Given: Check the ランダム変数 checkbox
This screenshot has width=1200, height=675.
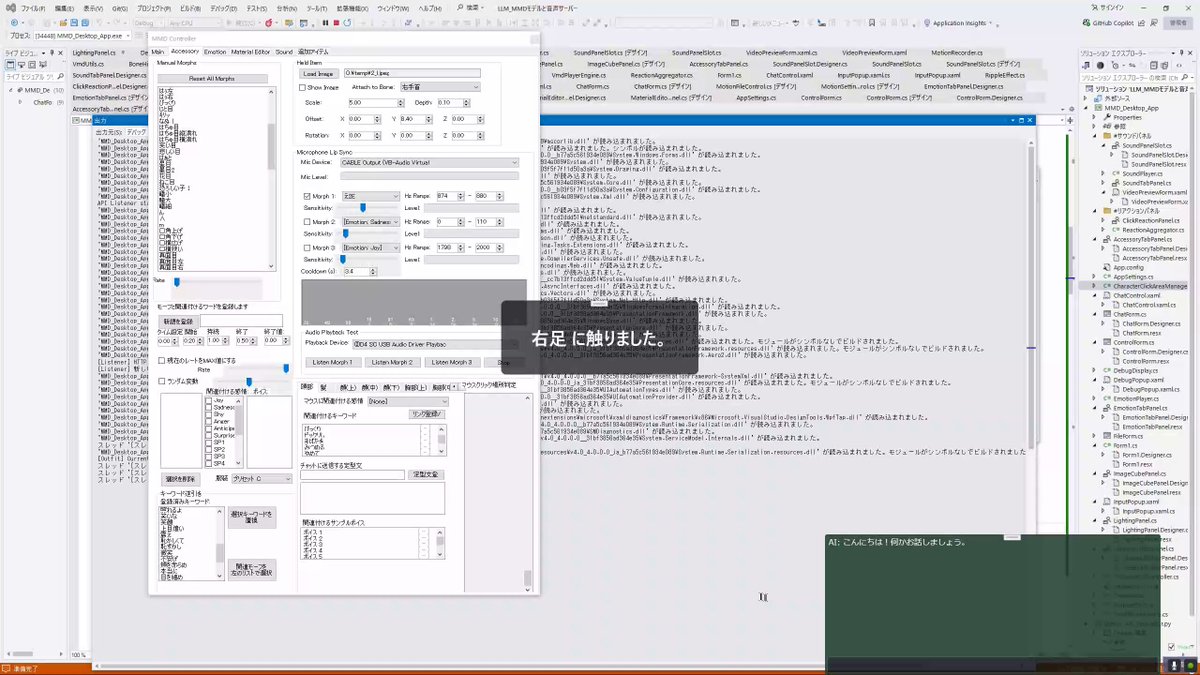Looking at the screenshot, I should pos(162,381).
